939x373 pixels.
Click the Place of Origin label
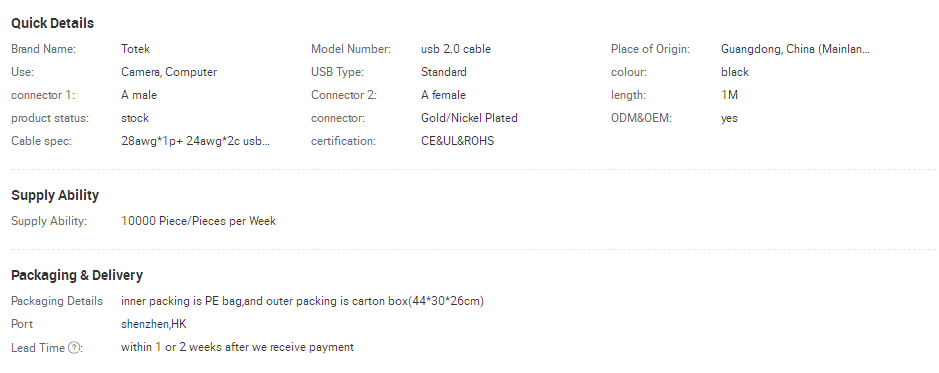click(650, 49)
